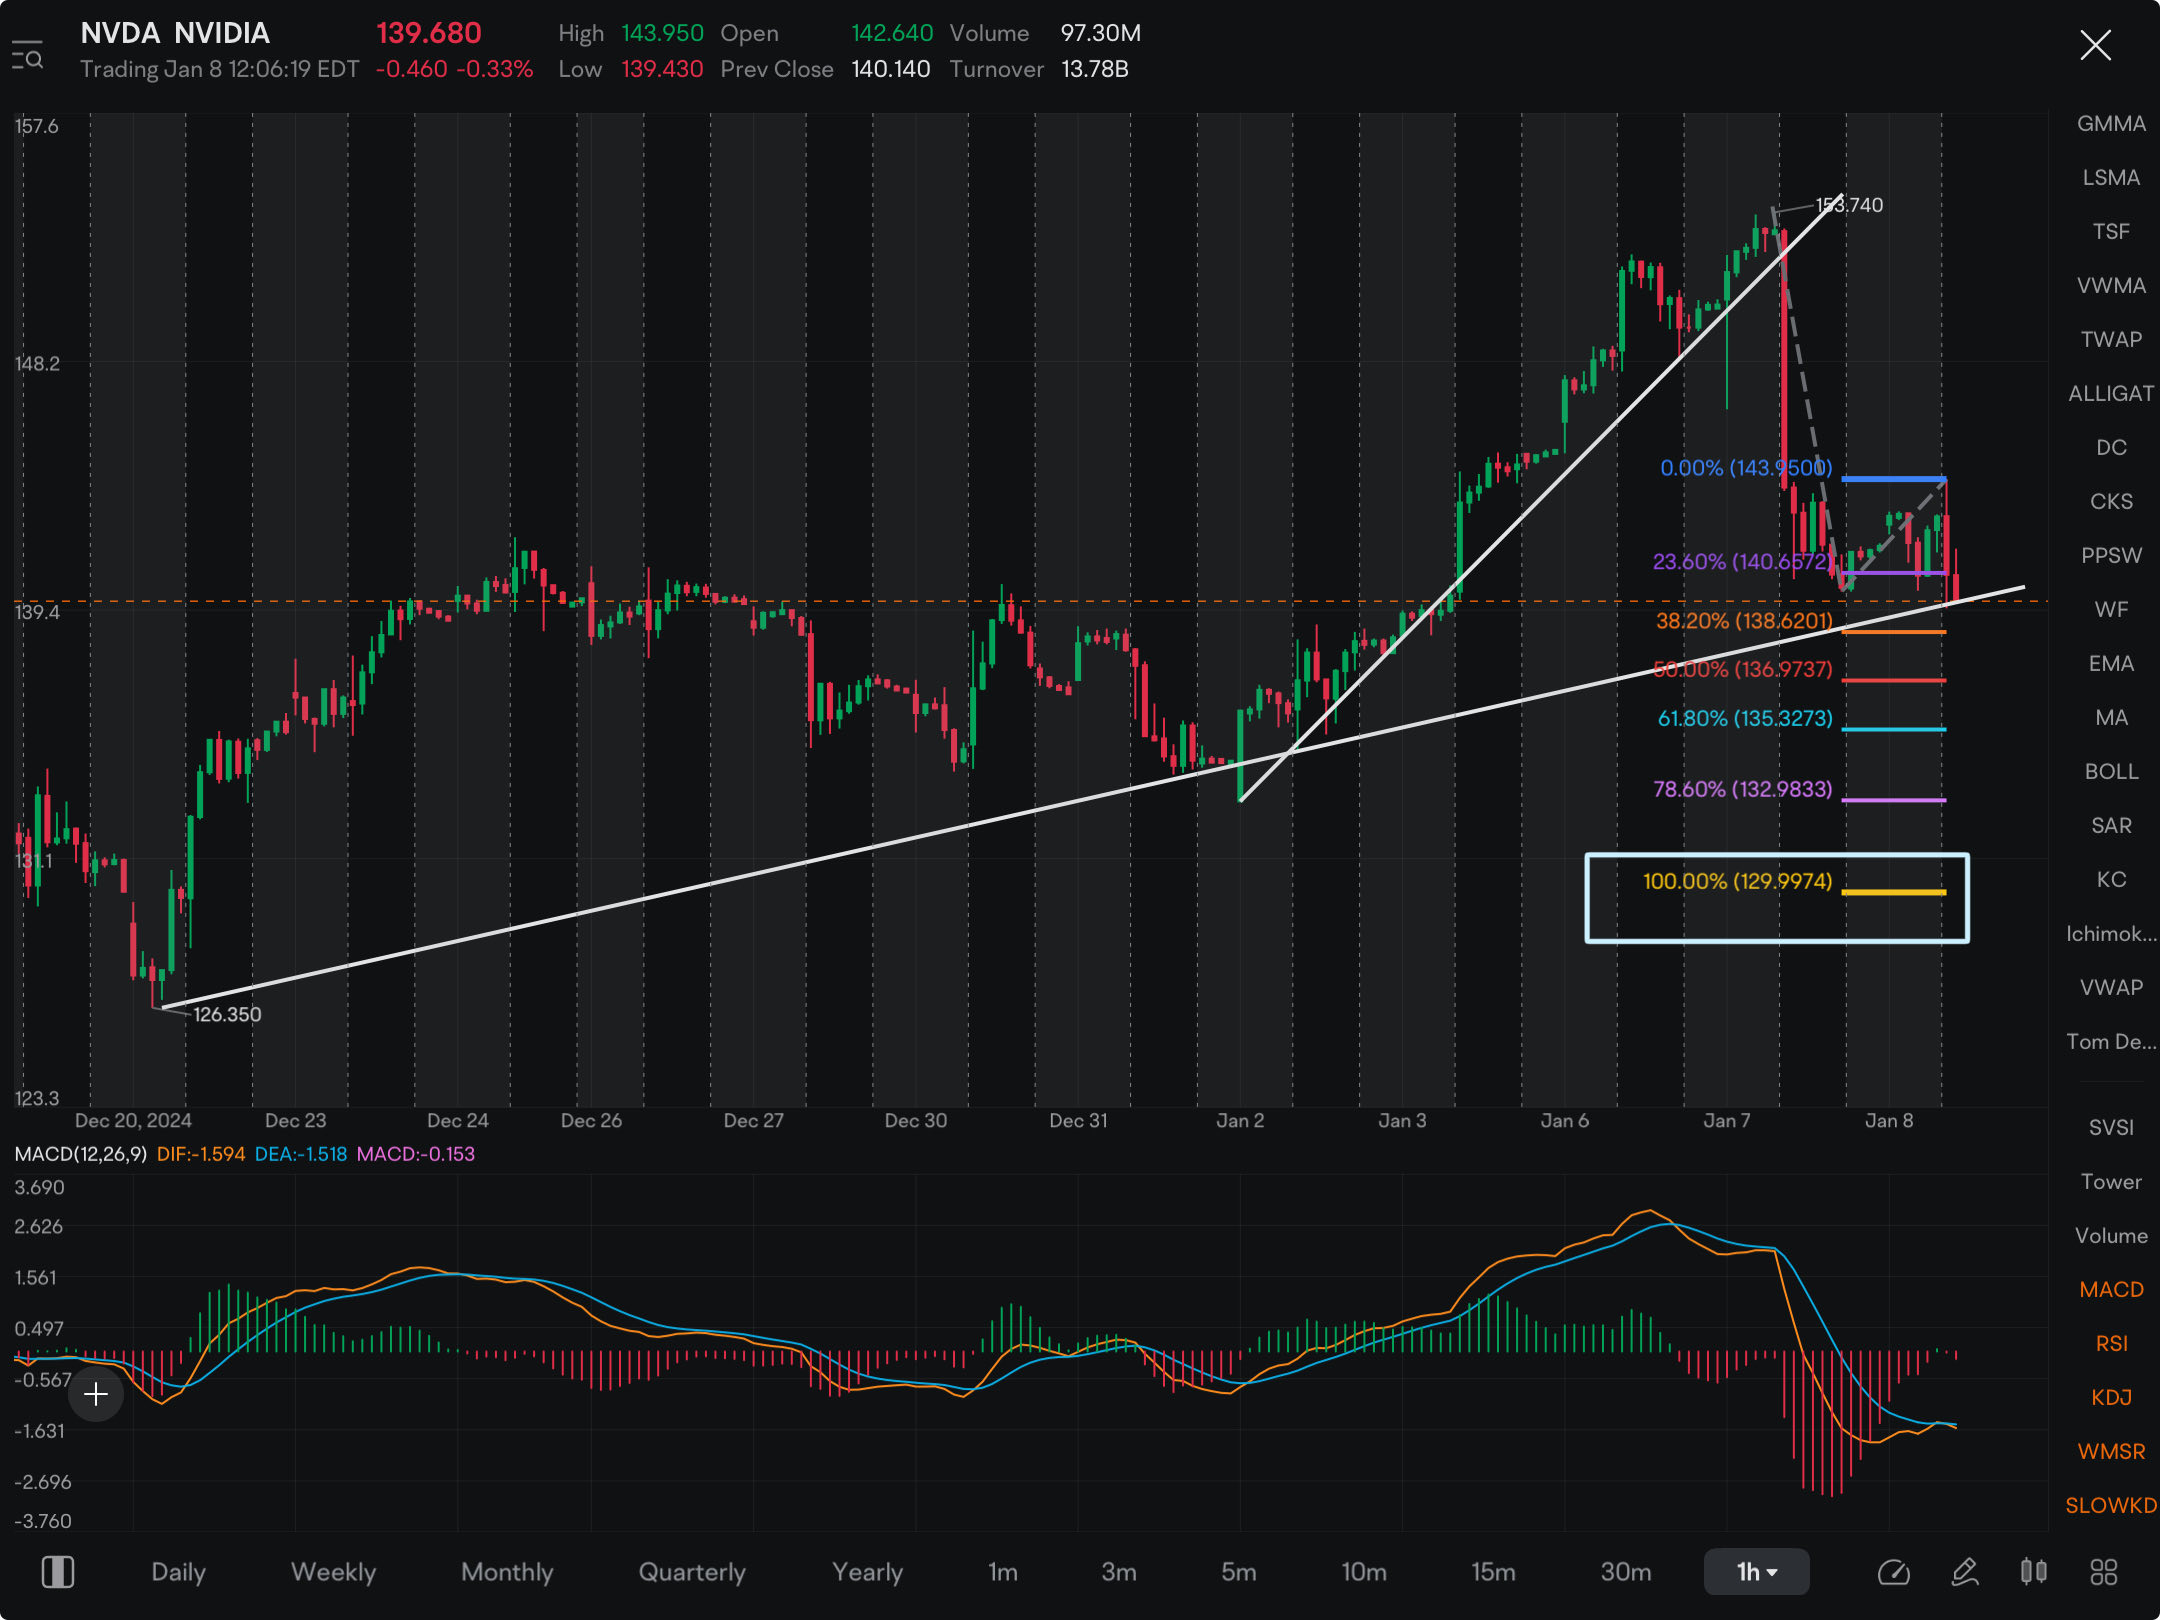Enable the CKS indicator
The width and height of the screenshot is (2160, 1620).
click(x=2111, y=502)
